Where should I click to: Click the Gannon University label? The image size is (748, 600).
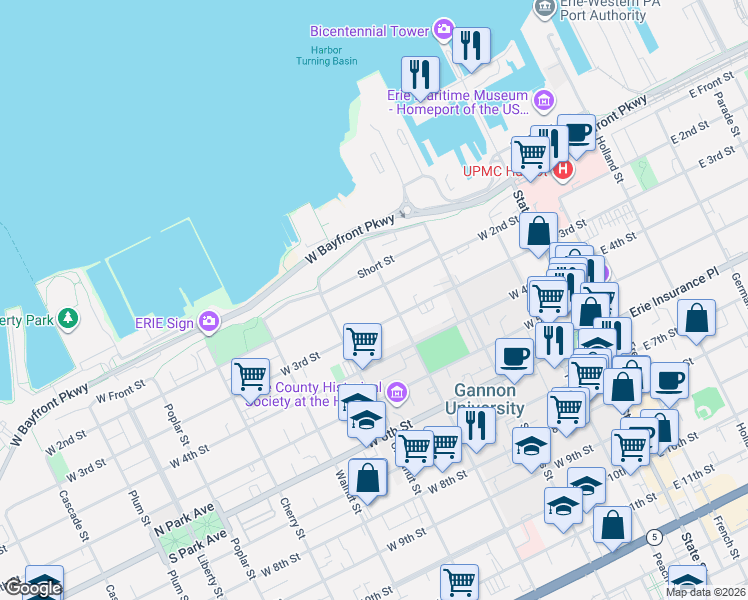(x=485, y=399)
